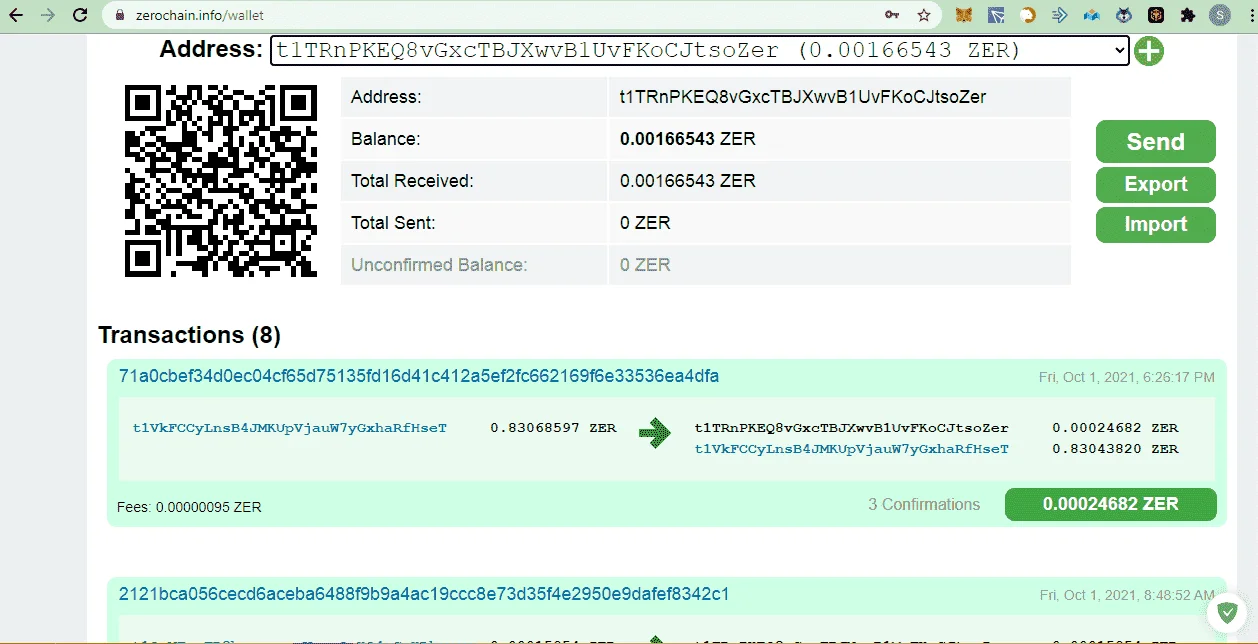Open the wolf head extension
The image size is (1258, 644).
point(1124,16)
